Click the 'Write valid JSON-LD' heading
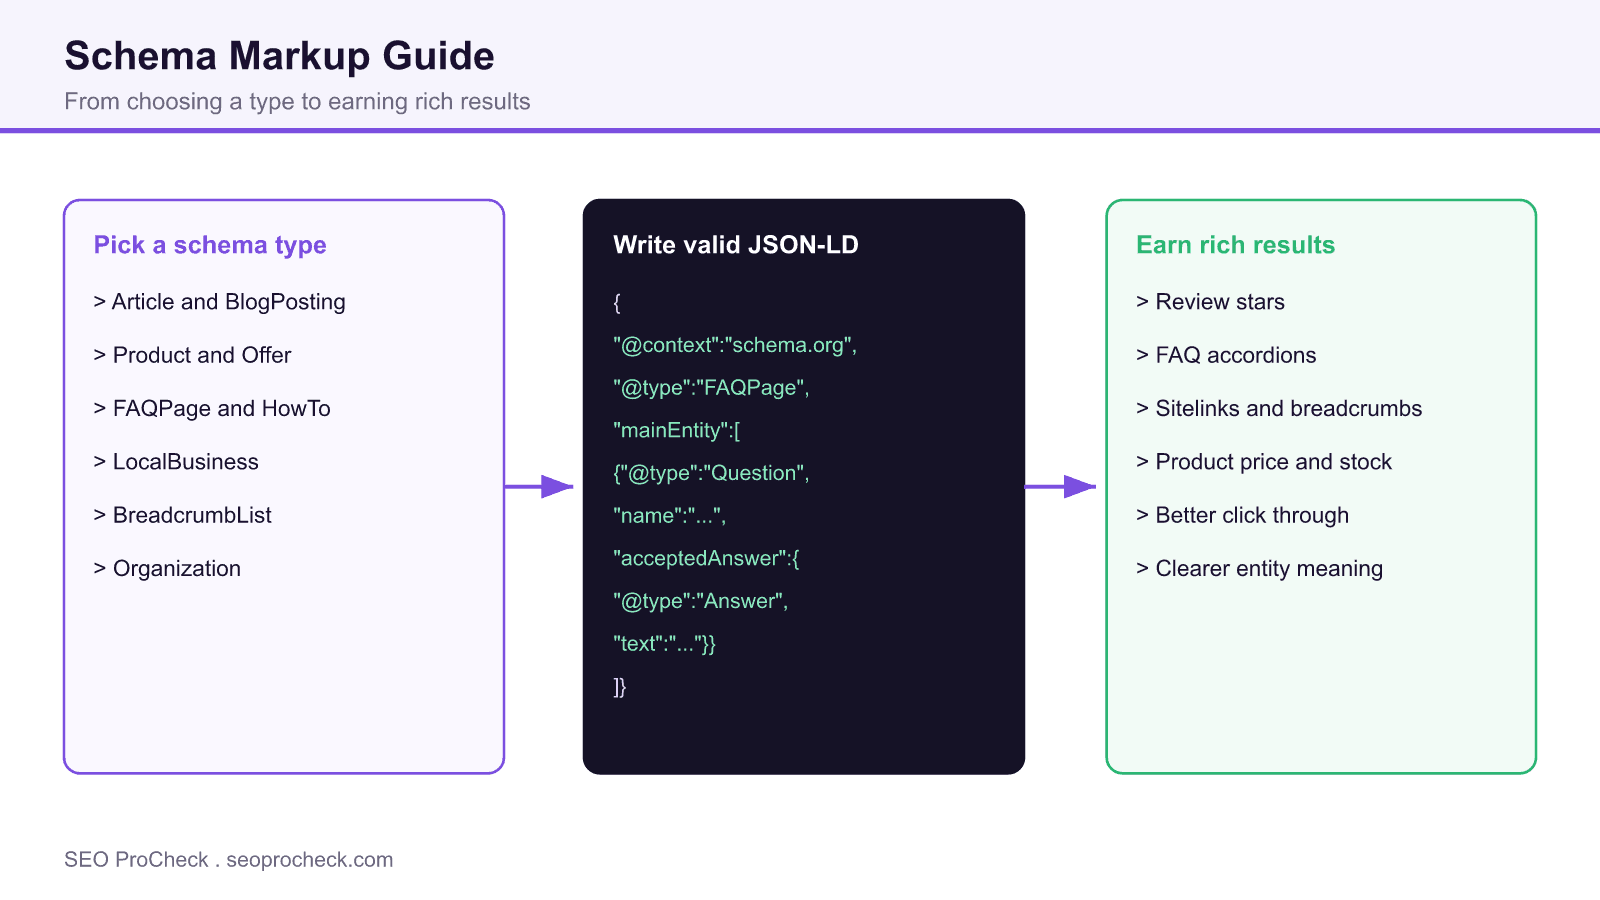The image size is (1600, 900). point(736,245)
